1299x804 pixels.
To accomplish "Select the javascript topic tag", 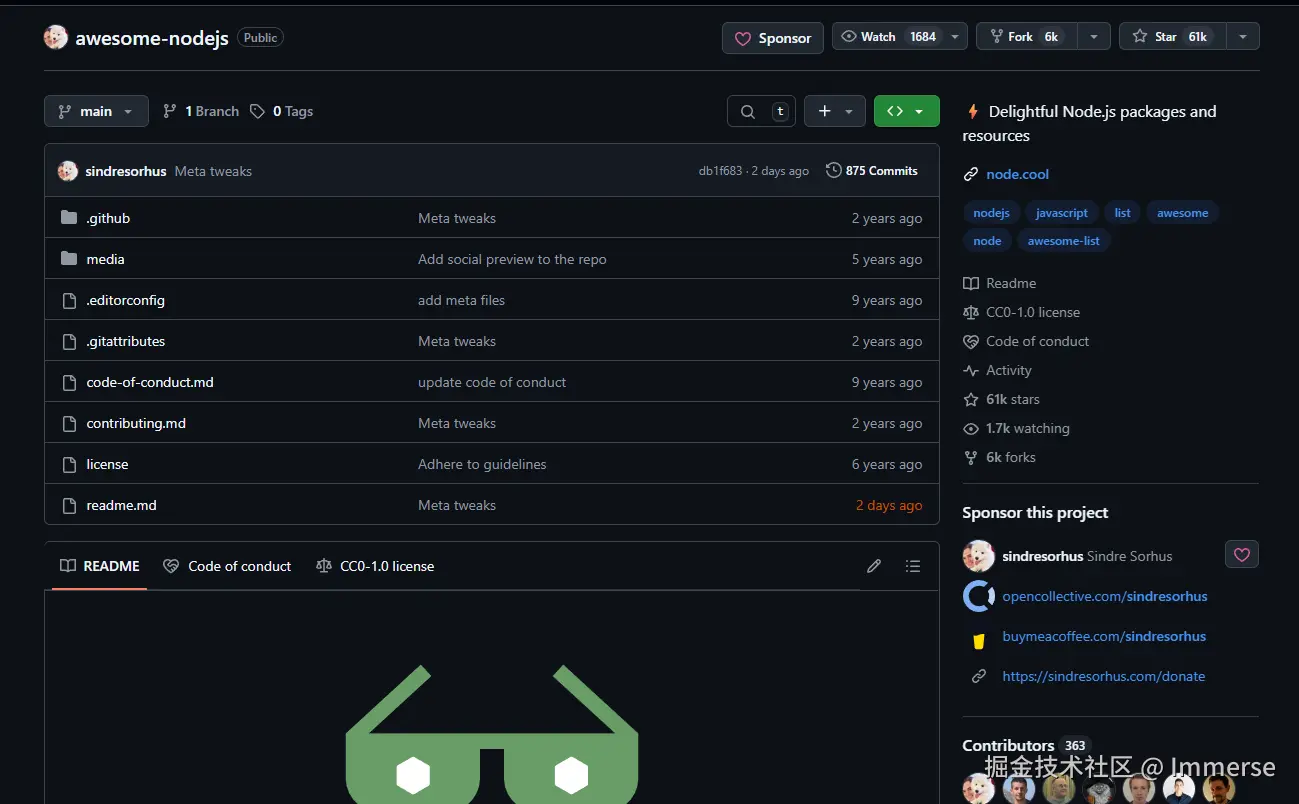I will coord(1062,213).
